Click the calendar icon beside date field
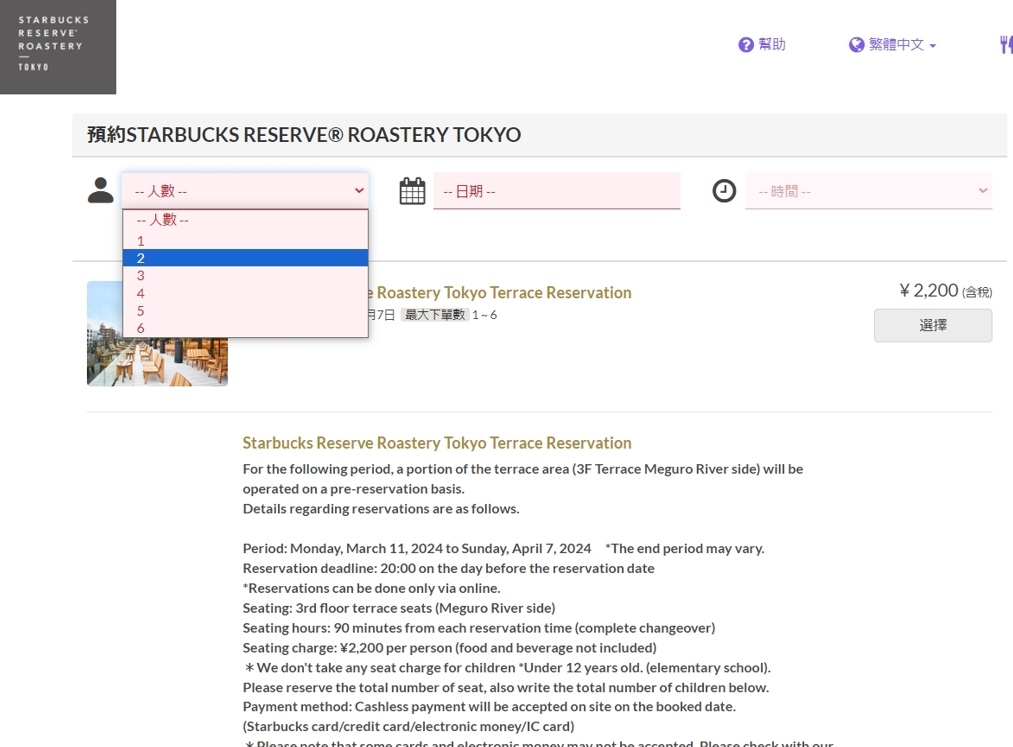Viewport: 1013px width, 747px height. tap(412, 191)
